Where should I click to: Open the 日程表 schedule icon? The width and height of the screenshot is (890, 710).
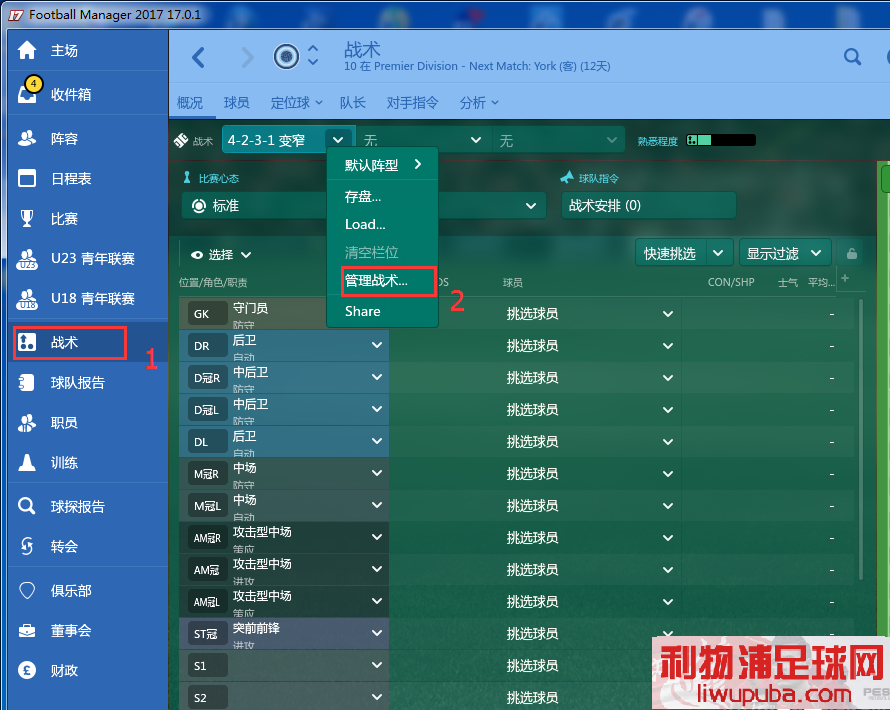pyautogui.click(x=27, y=178)
